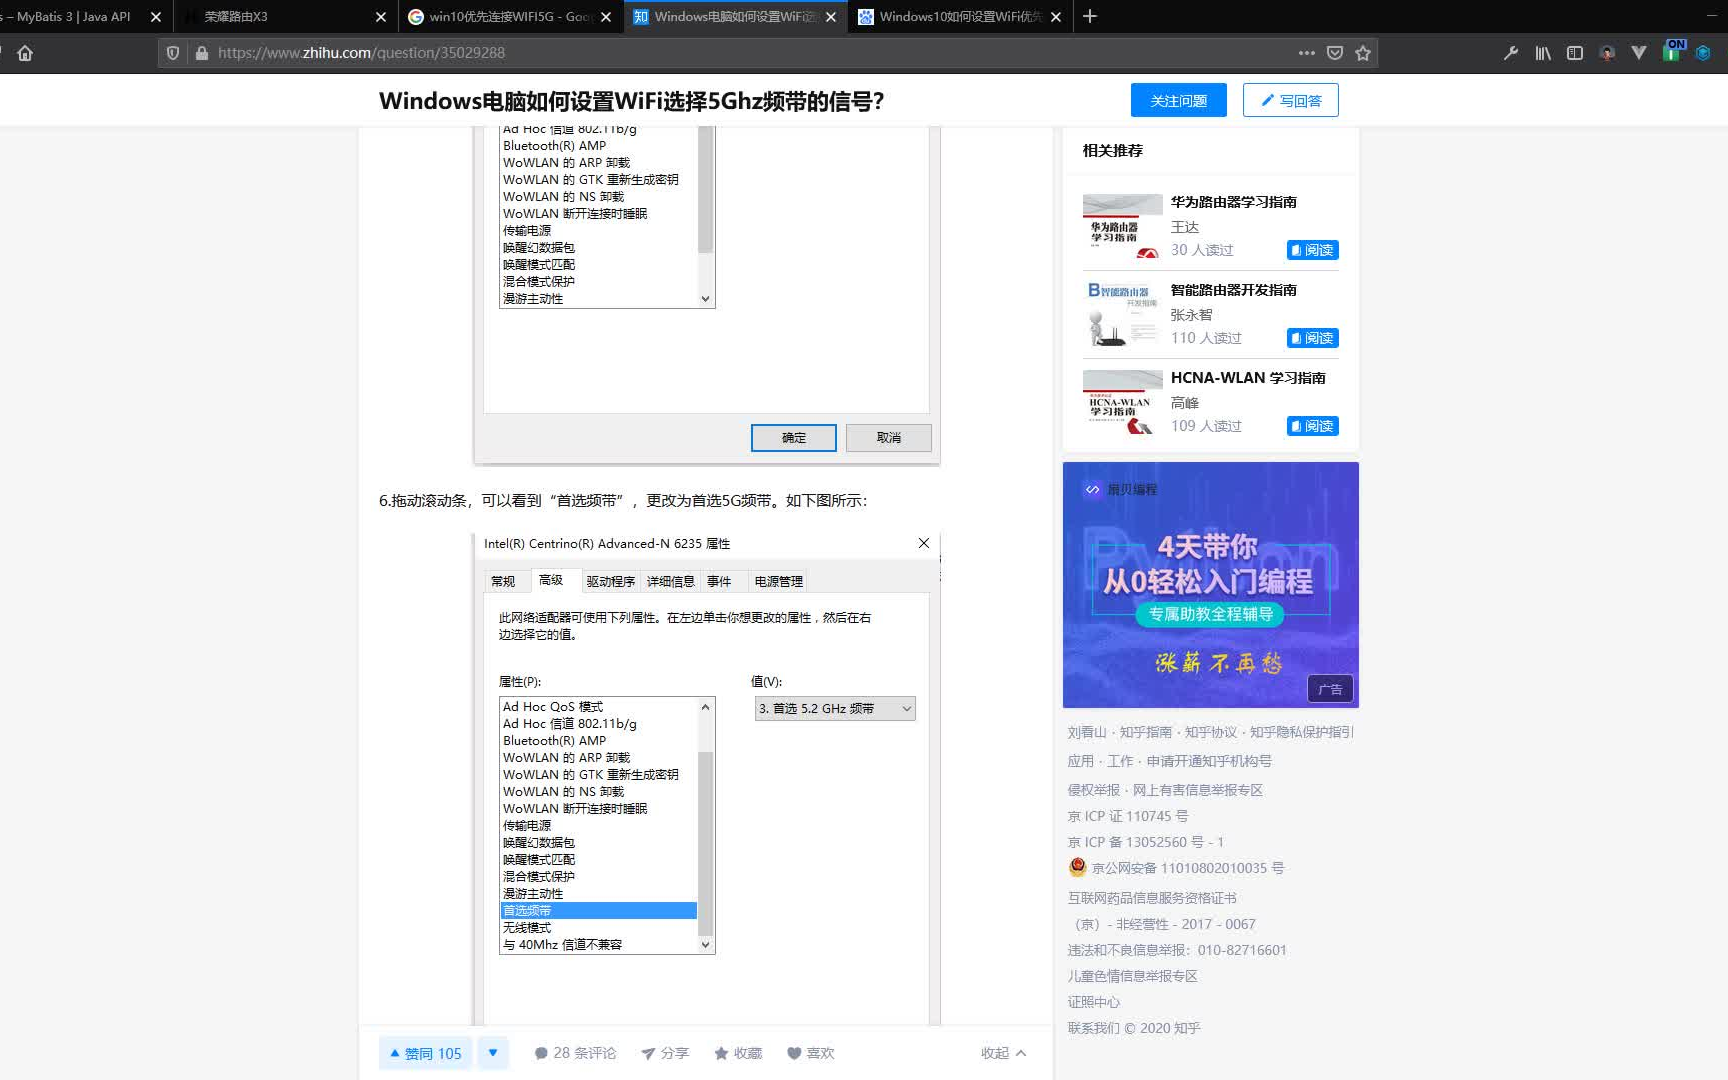1728x1080 pixels.
Task: Click the comment icon showing 28 条评论
Action: click(541, 1052)
